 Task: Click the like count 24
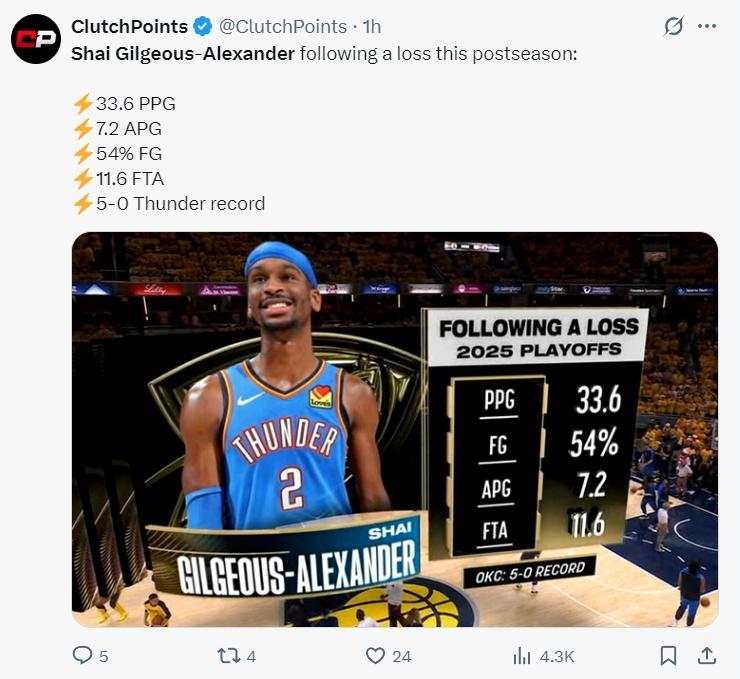[x=401, y=657]
